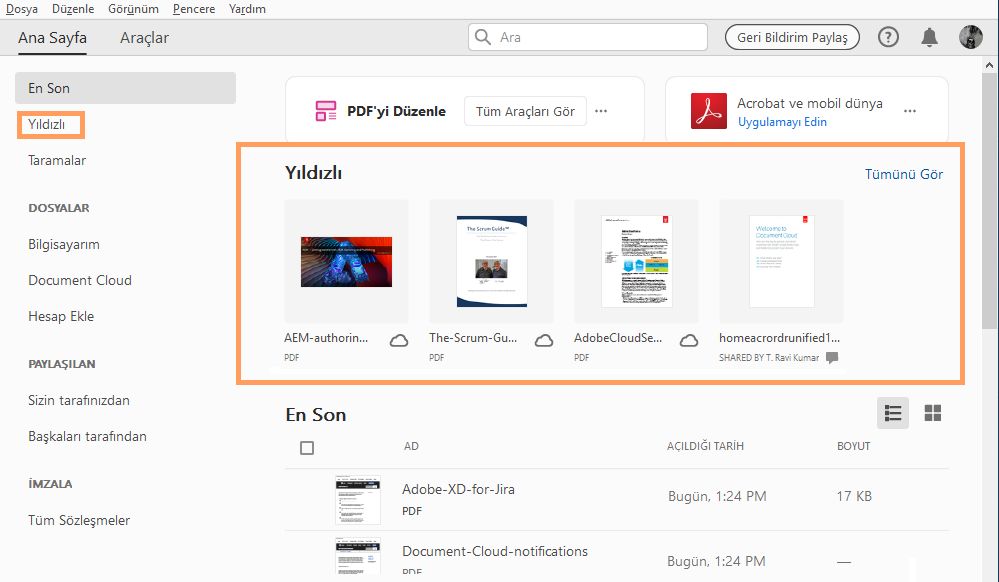Open the AdobeCloudSe thumbnail
The height and width of the screenshot is (582, 999).
[x=636, y=261]
